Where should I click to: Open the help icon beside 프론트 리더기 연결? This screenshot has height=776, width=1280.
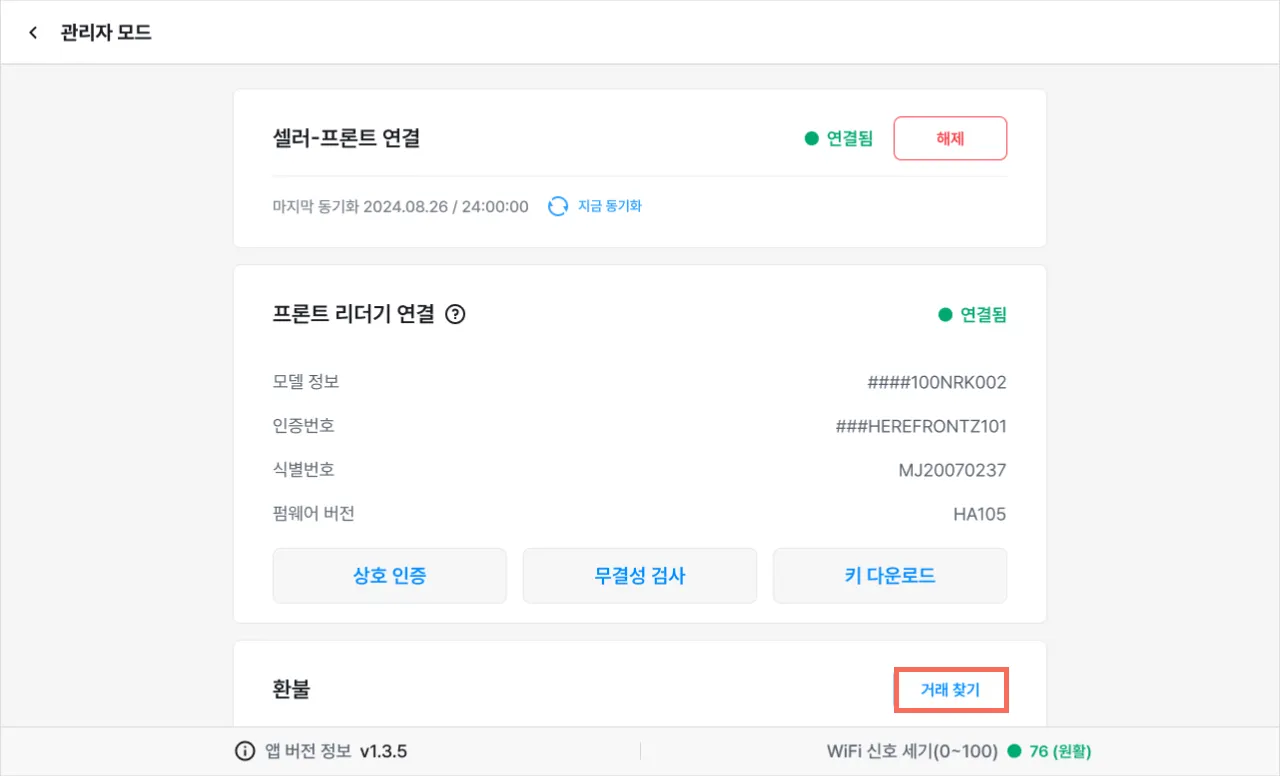click(x=456, y=314)
